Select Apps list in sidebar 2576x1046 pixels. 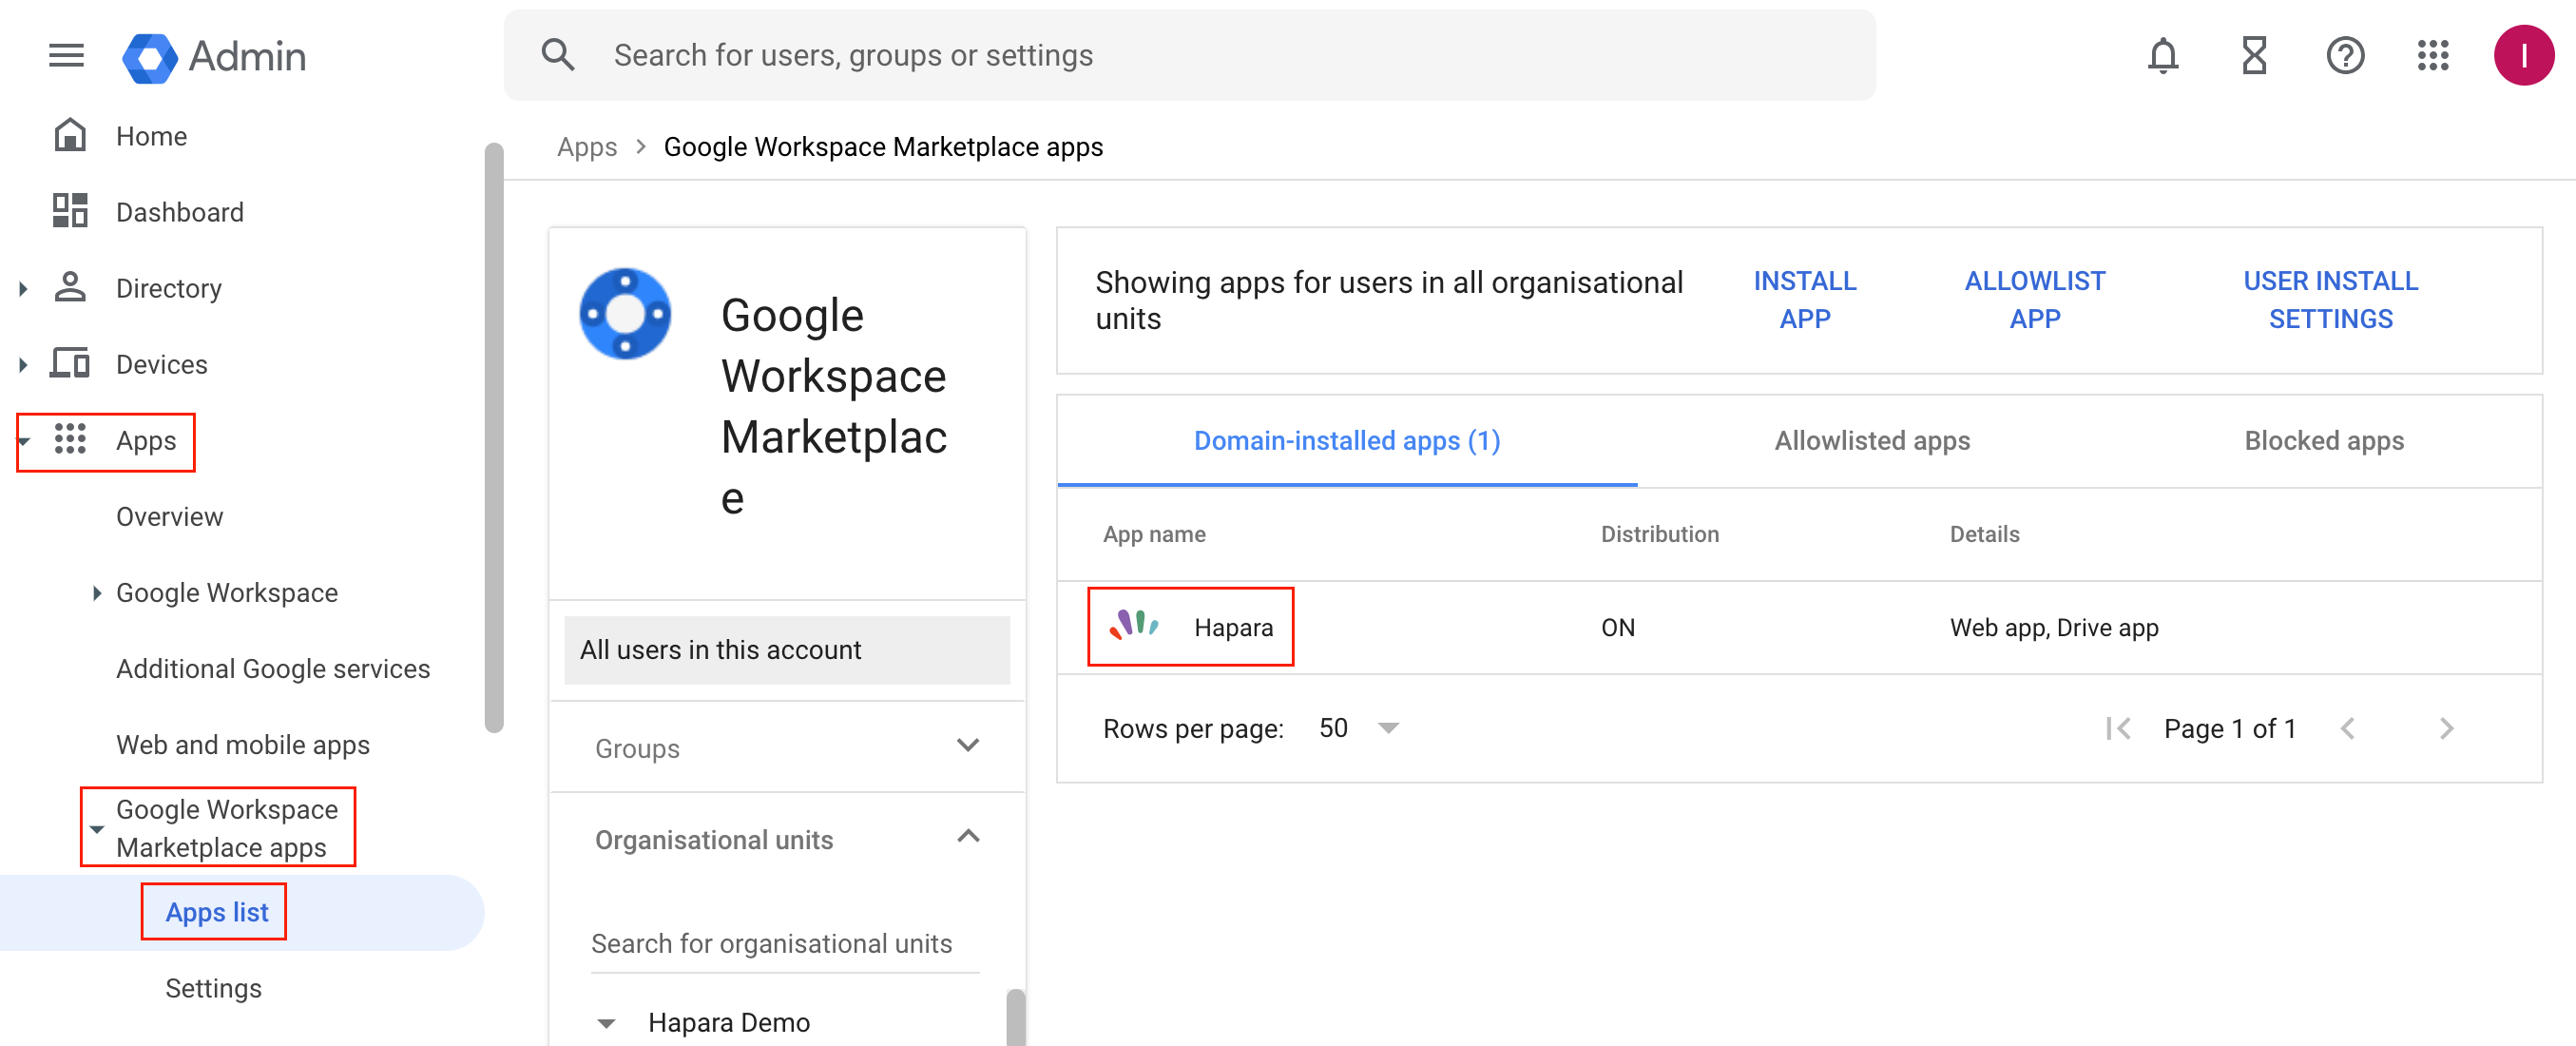coord(216,912)
